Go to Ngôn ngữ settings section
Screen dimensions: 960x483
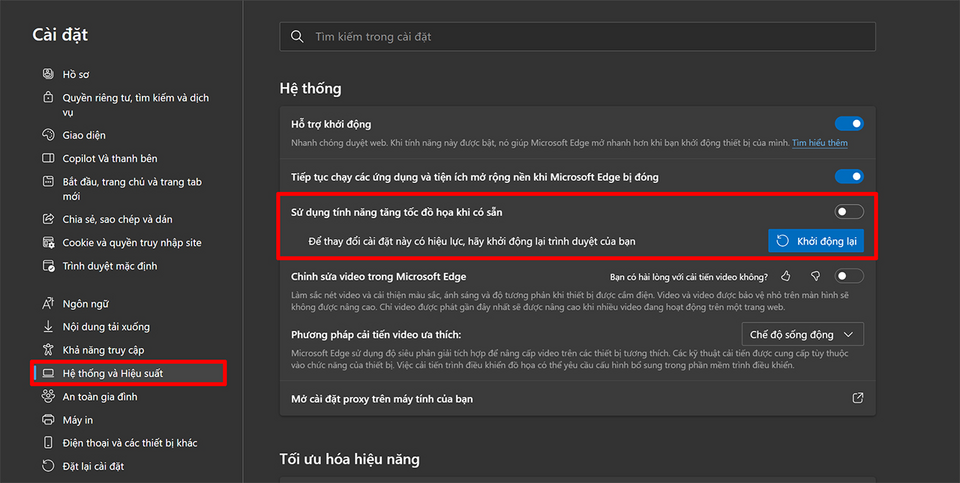point(85,303)
